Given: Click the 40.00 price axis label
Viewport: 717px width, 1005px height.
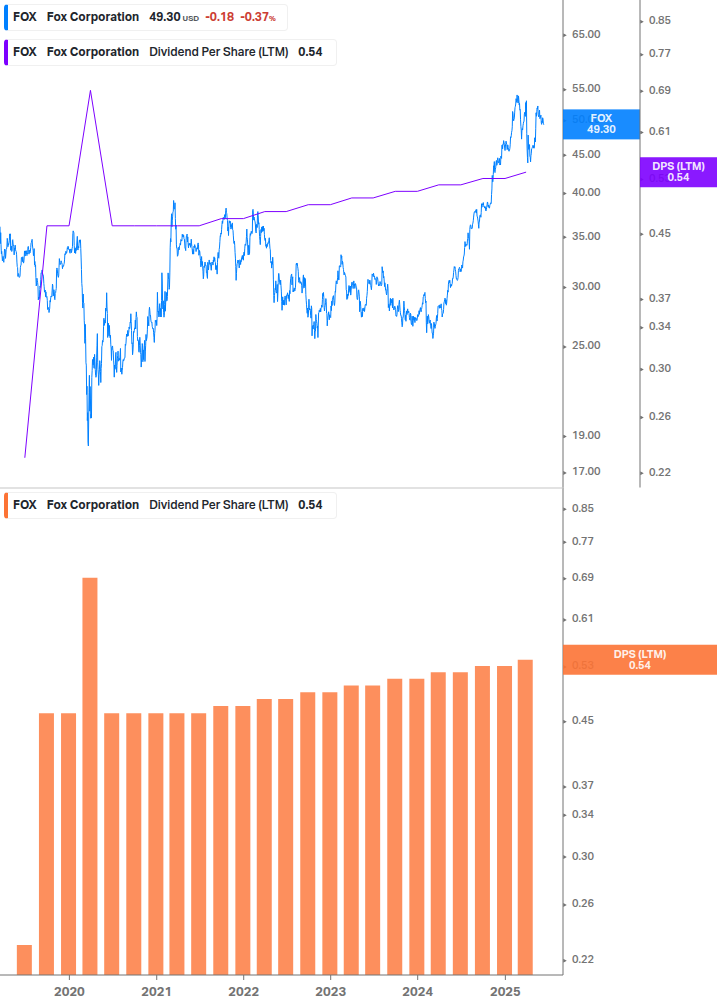Looking at the screenshot, I should (x=586, y=192).
